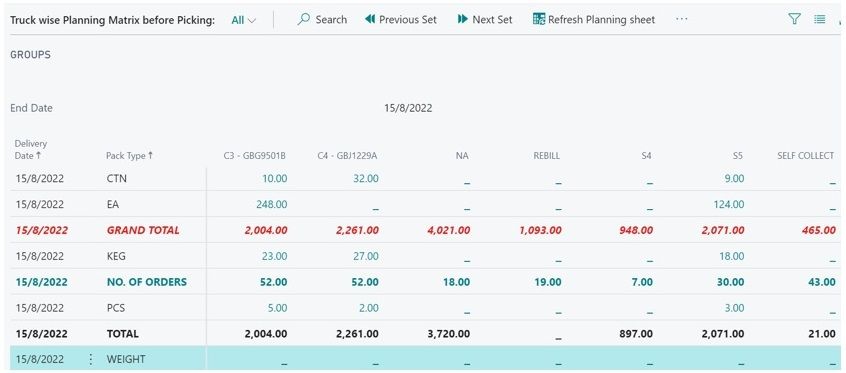The width and height of the screenshot is (846, 373).
Task: Click NO. OF ORDERS value 7.00
Action: [642, 282]
